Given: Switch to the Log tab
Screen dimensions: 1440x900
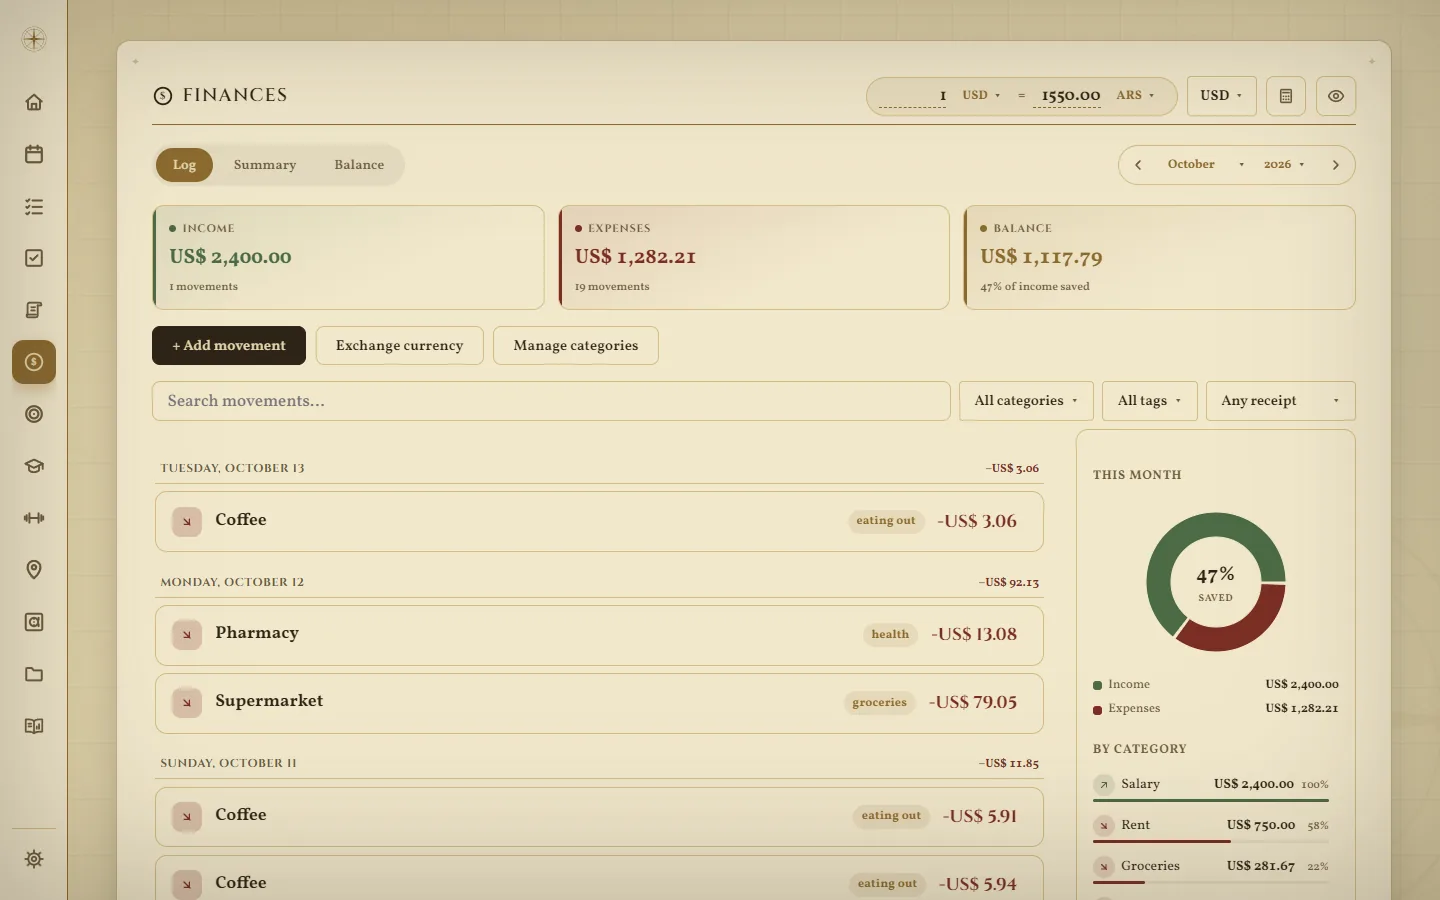Looking at the screenshot, I should pyautogui.click(x=184, y=165).
